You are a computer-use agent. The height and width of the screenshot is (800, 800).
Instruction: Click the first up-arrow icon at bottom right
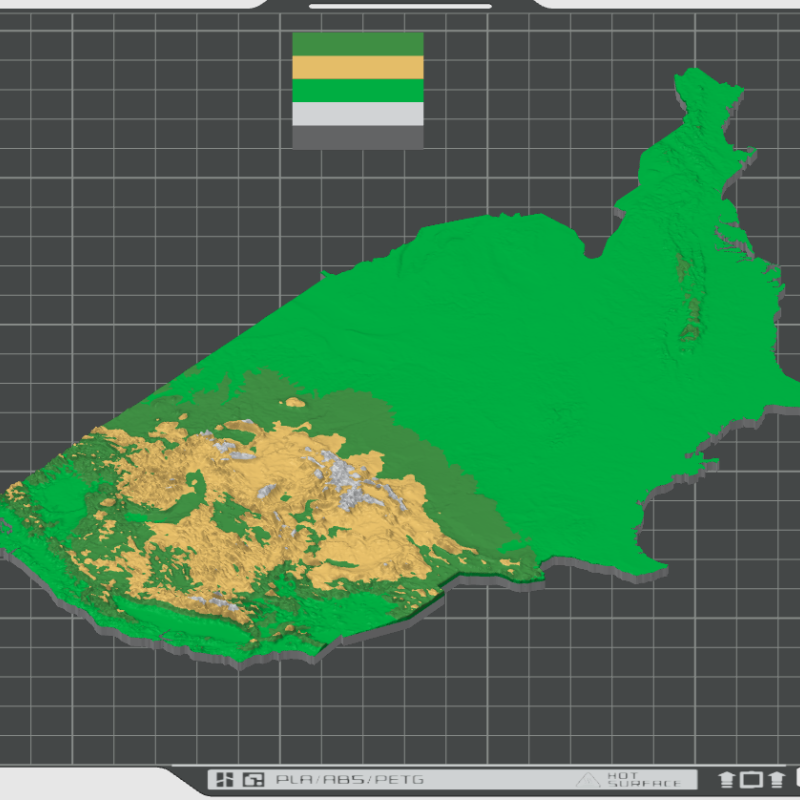(727, 779)
